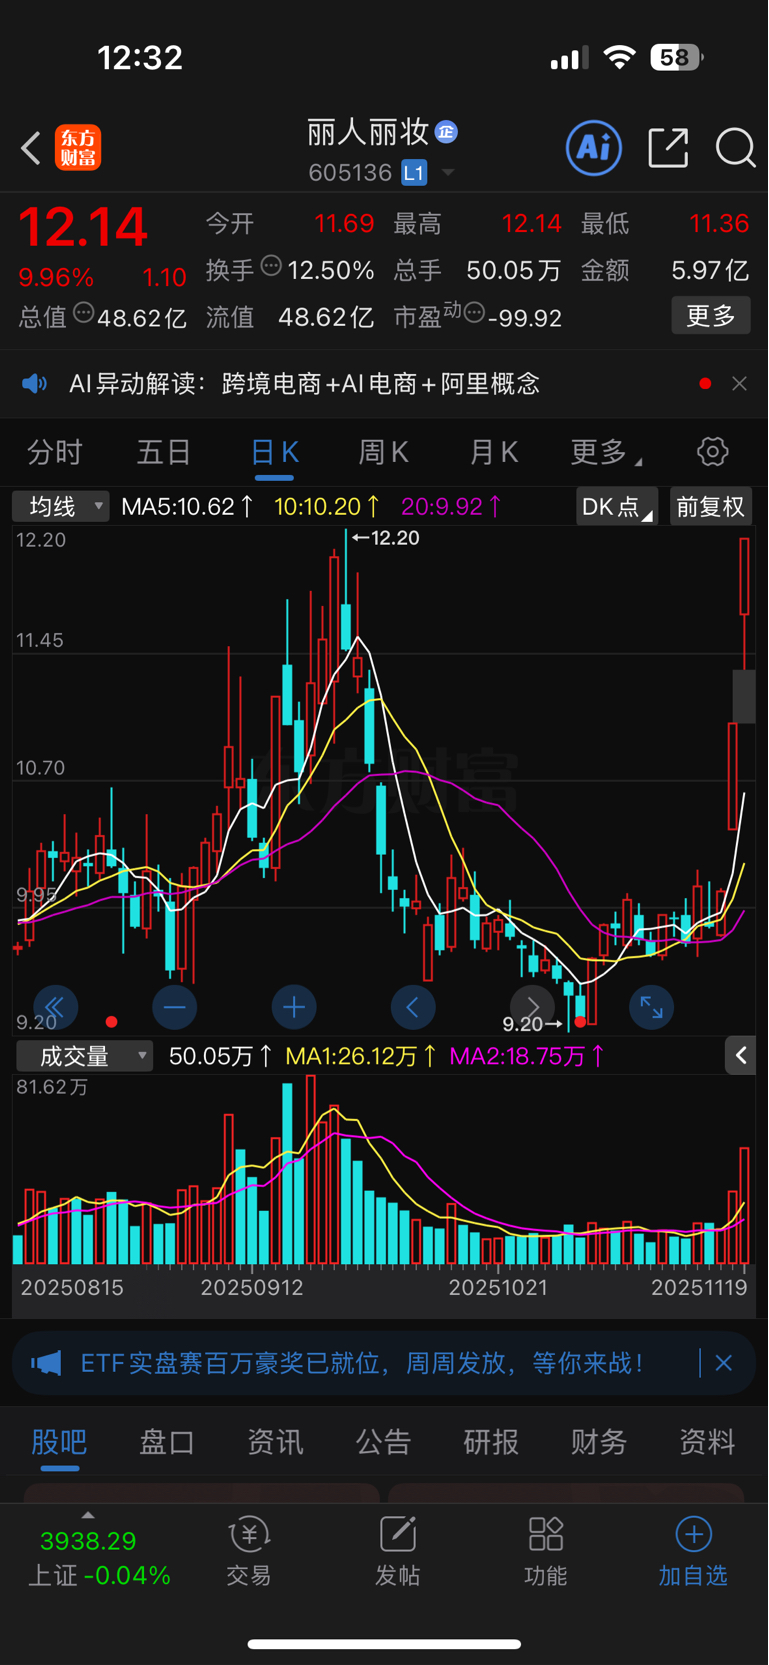This screenshot has height=1665, width=769.
Task: Zoom in chart with plus button
Action: coord(294,1007)
